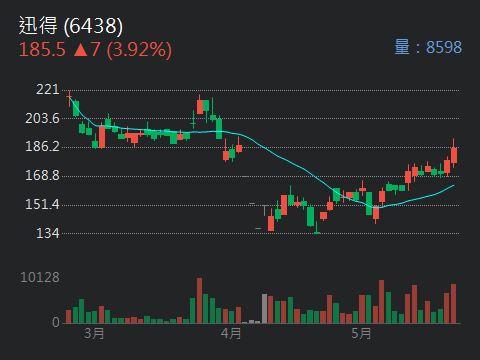Click the gray volume bar in early April
This screenshot has width=480, height=360.
(264, 309)
